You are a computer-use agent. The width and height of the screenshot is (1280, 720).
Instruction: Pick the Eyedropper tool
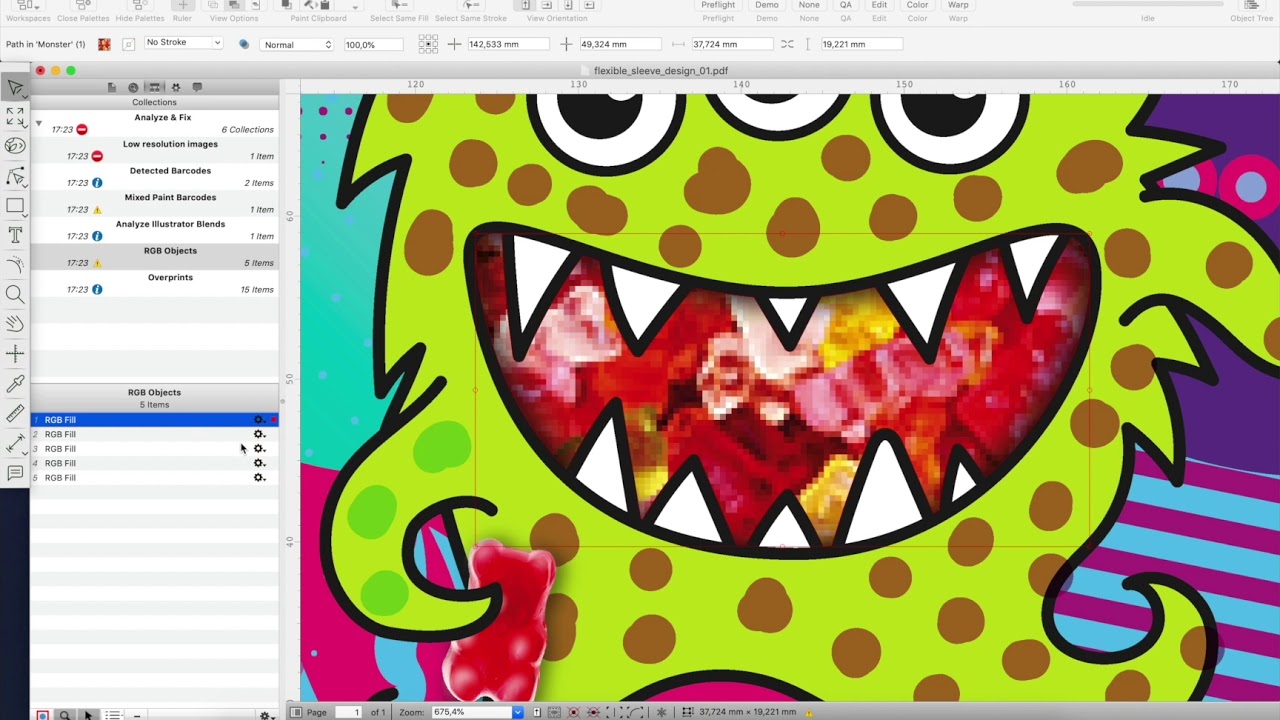point(15,383)
